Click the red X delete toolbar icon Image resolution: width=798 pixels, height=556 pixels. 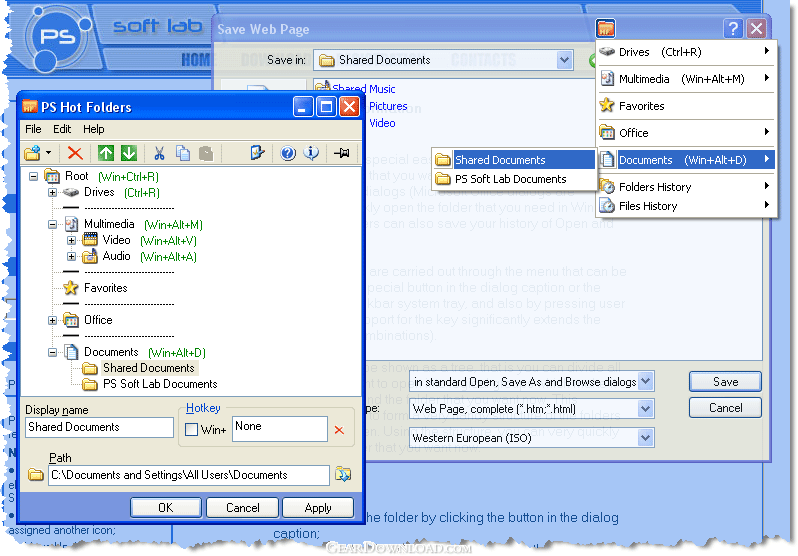(75, 153)
